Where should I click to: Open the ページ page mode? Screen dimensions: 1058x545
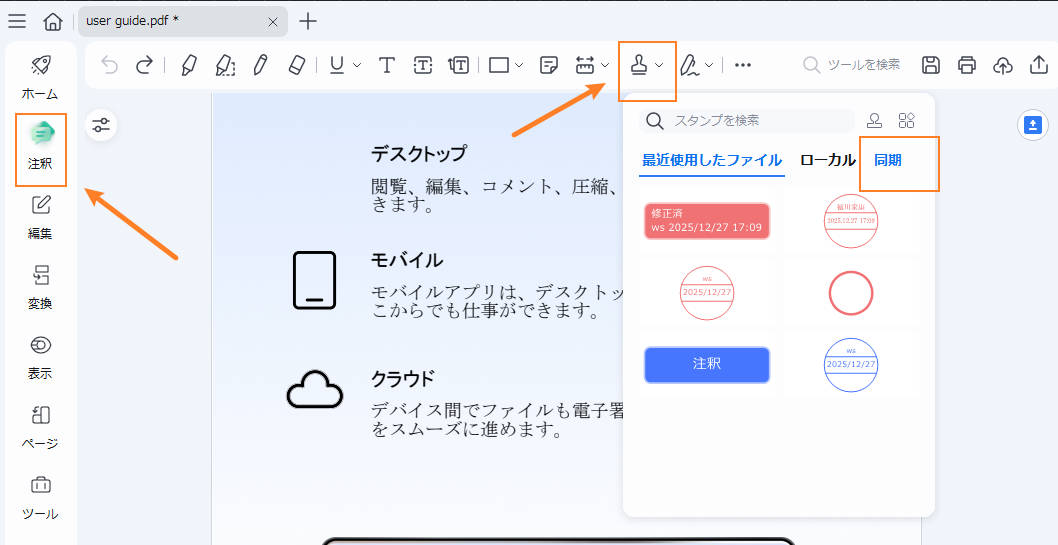click(x=40, y=427)
